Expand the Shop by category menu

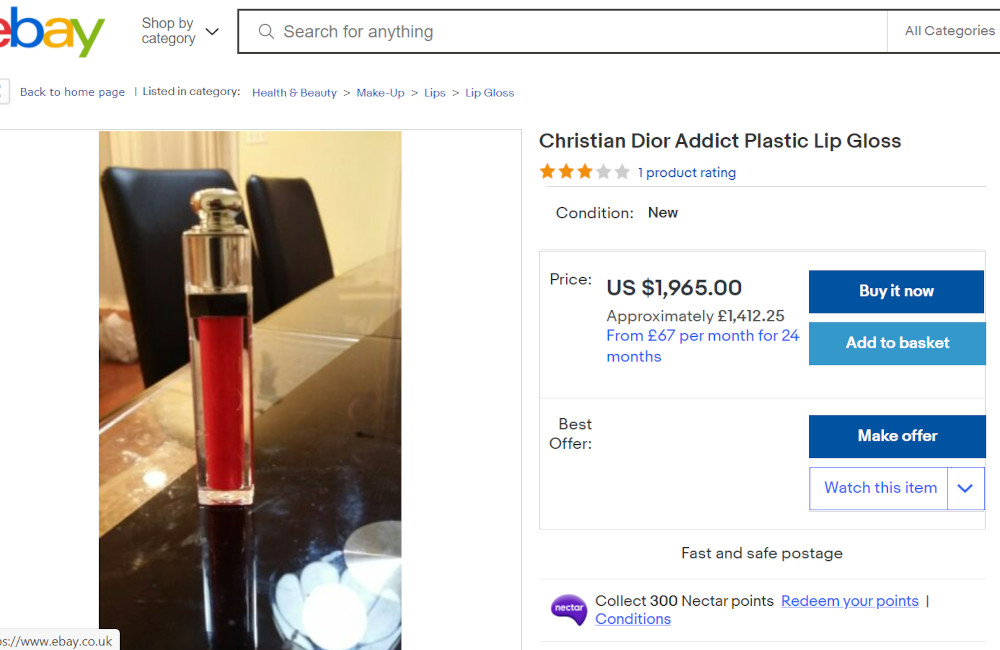(180, 31)
